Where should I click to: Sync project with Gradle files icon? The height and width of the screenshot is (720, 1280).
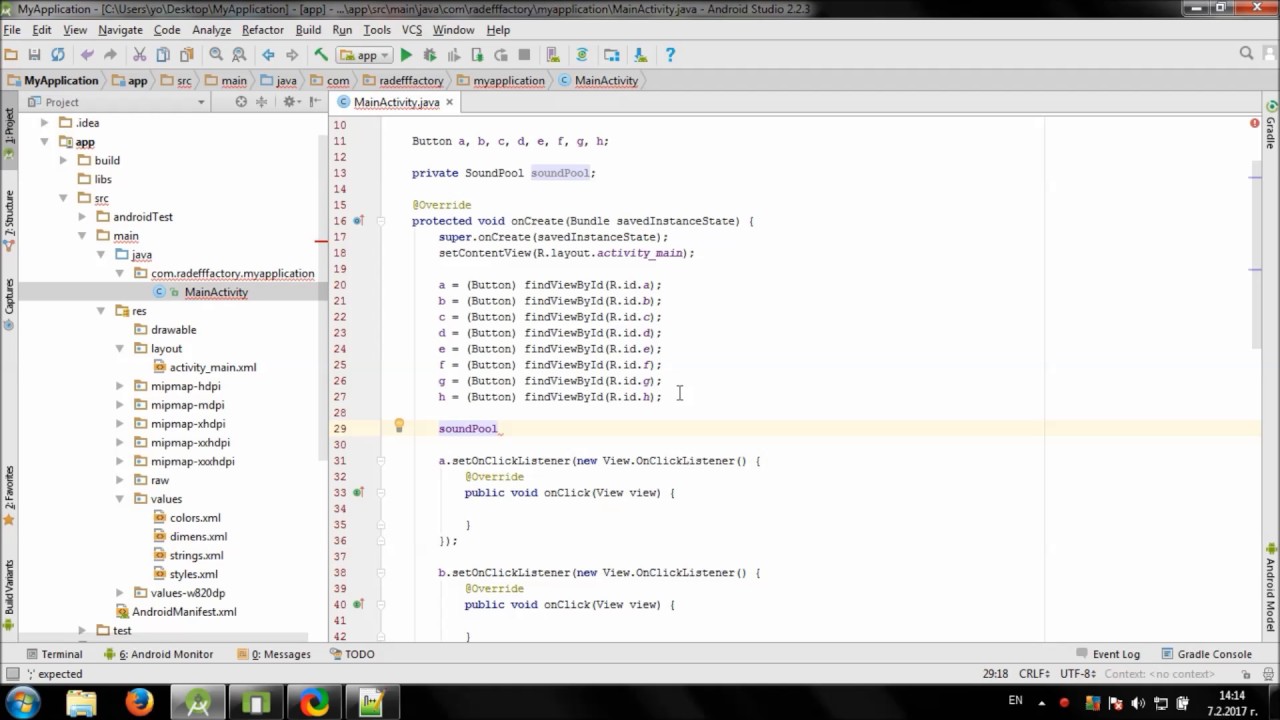click(x=582, y=55)
